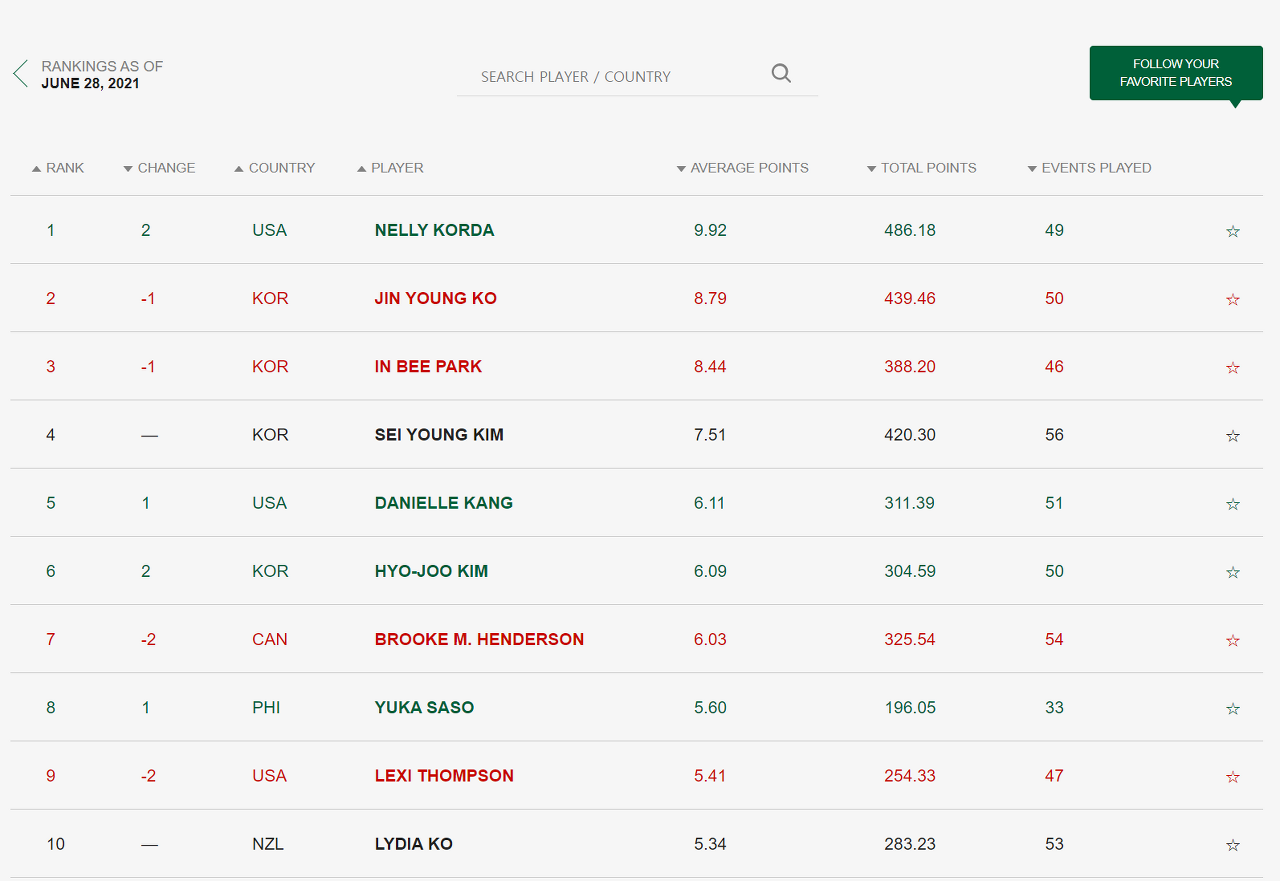Open Lexi Thompson's player page
Screen dimensions: 1280x881
coord(444,776)
